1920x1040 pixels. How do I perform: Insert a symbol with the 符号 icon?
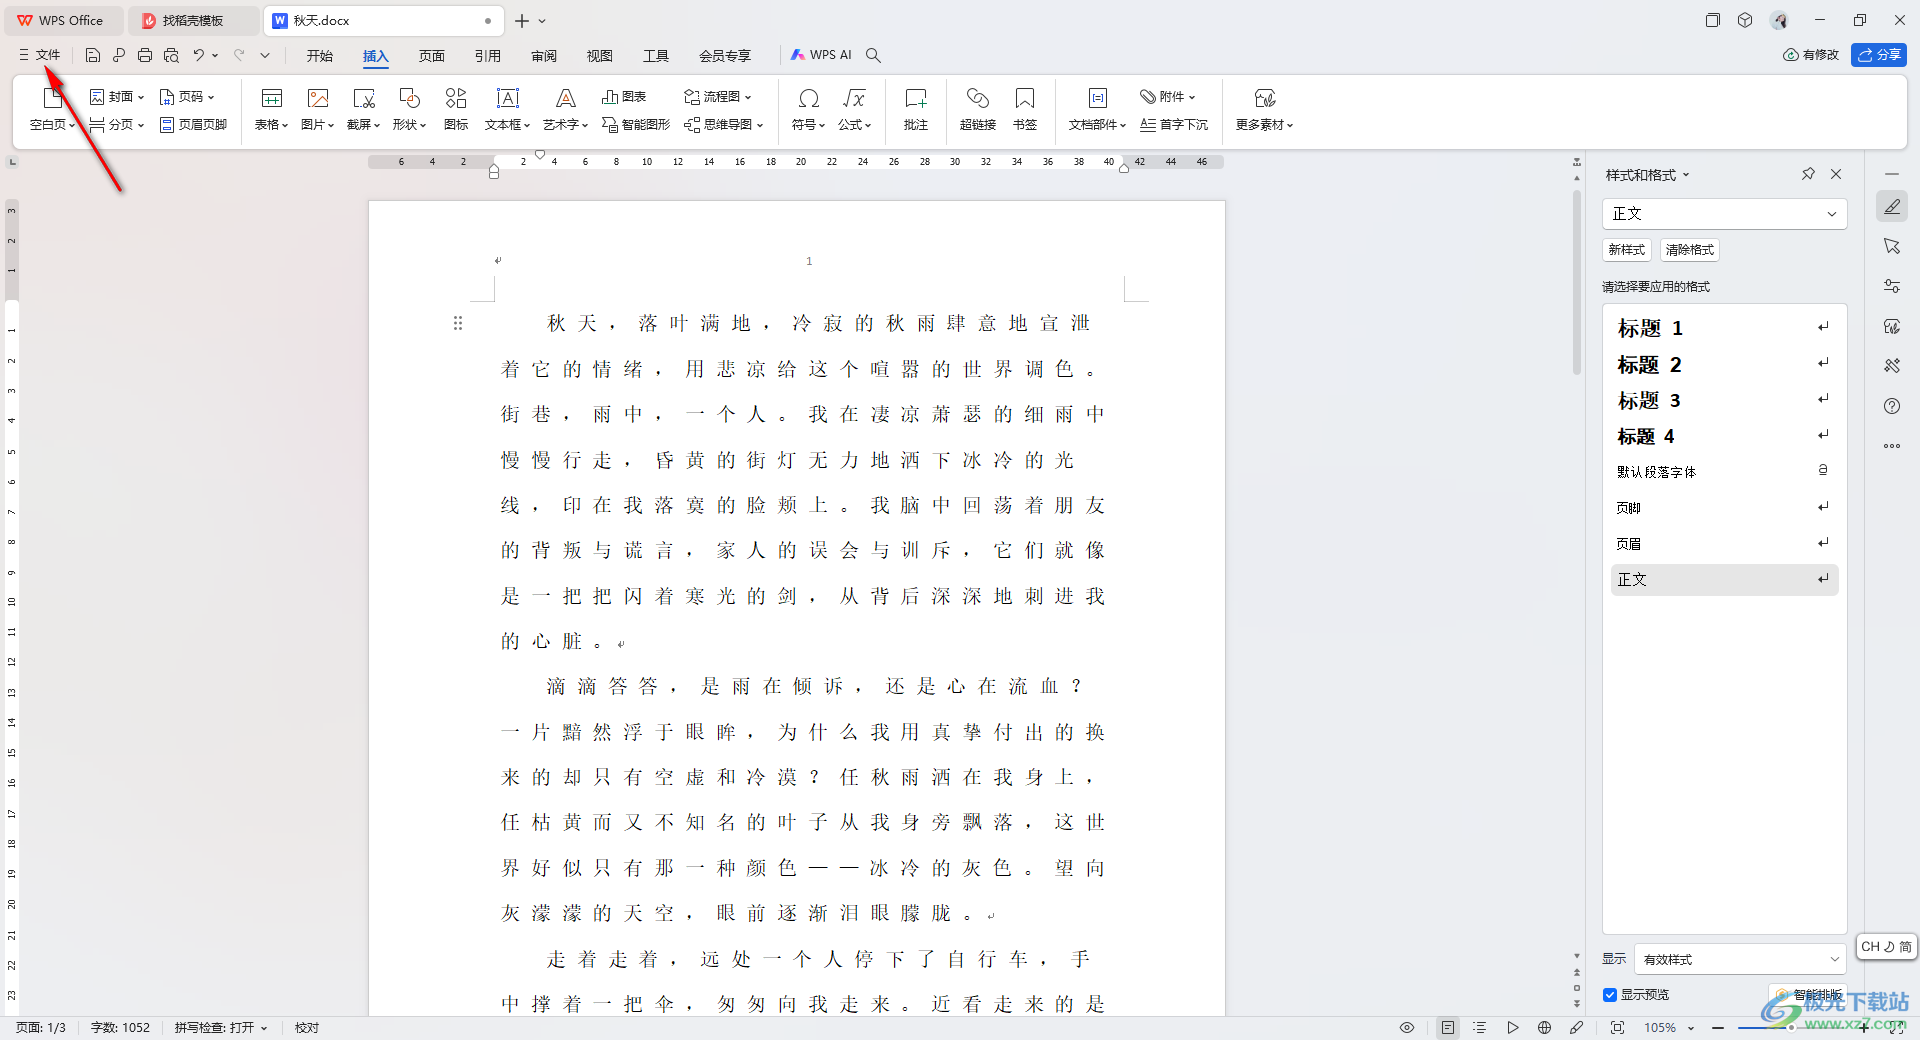tap(809, 98)
